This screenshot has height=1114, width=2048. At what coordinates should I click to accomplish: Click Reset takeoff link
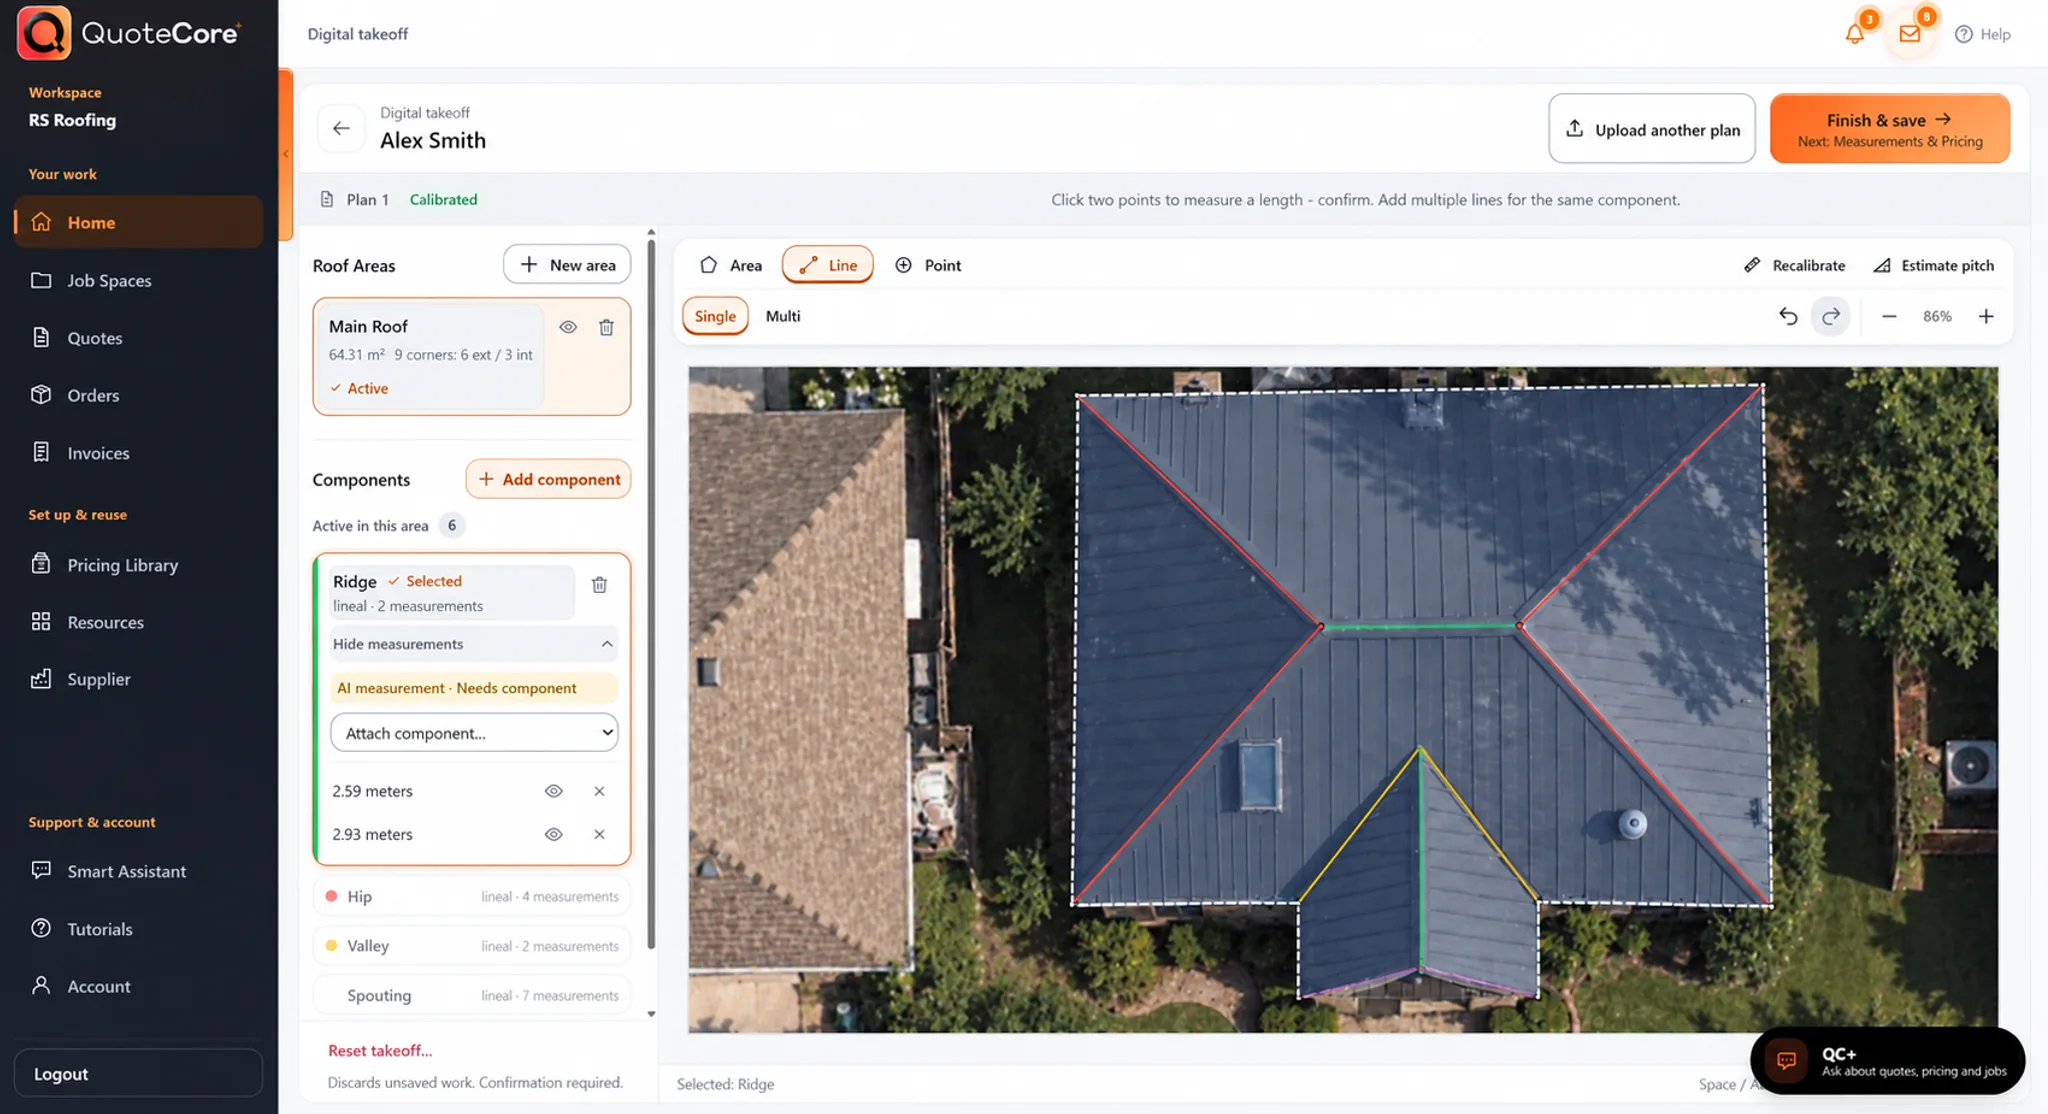380,1050
